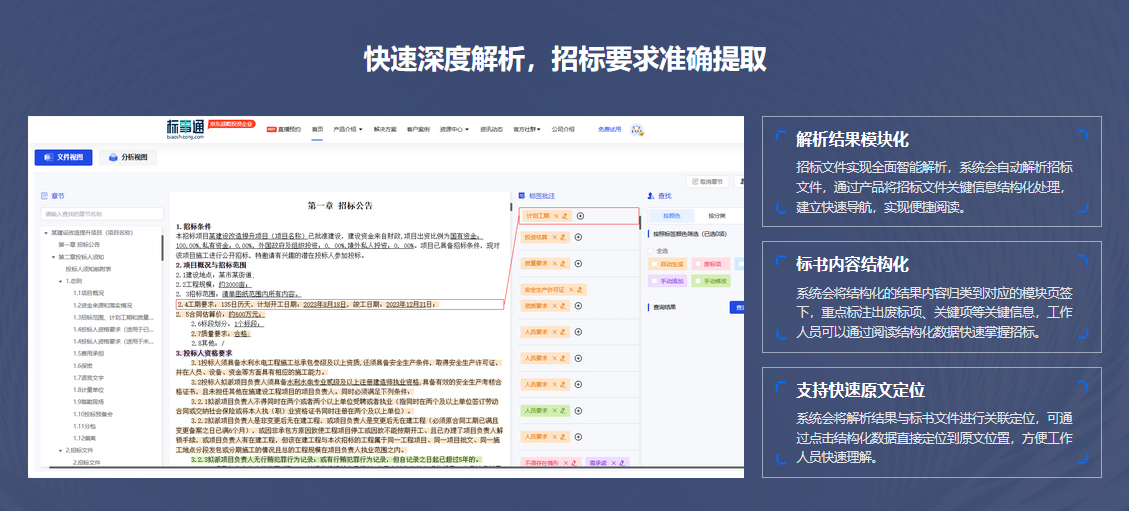Tick the 废标项 color filter checkbox

point(697,264)
